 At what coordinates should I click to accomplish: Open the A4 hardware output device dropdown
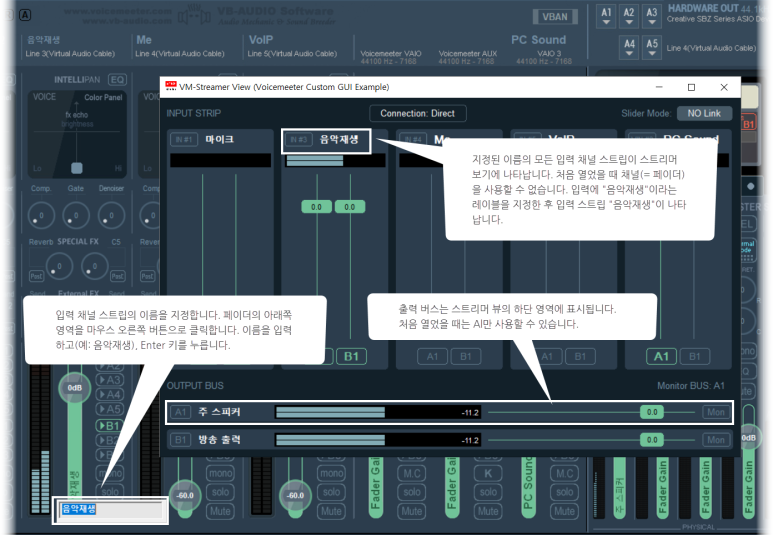pyautogui.click(x=629, y=47)
